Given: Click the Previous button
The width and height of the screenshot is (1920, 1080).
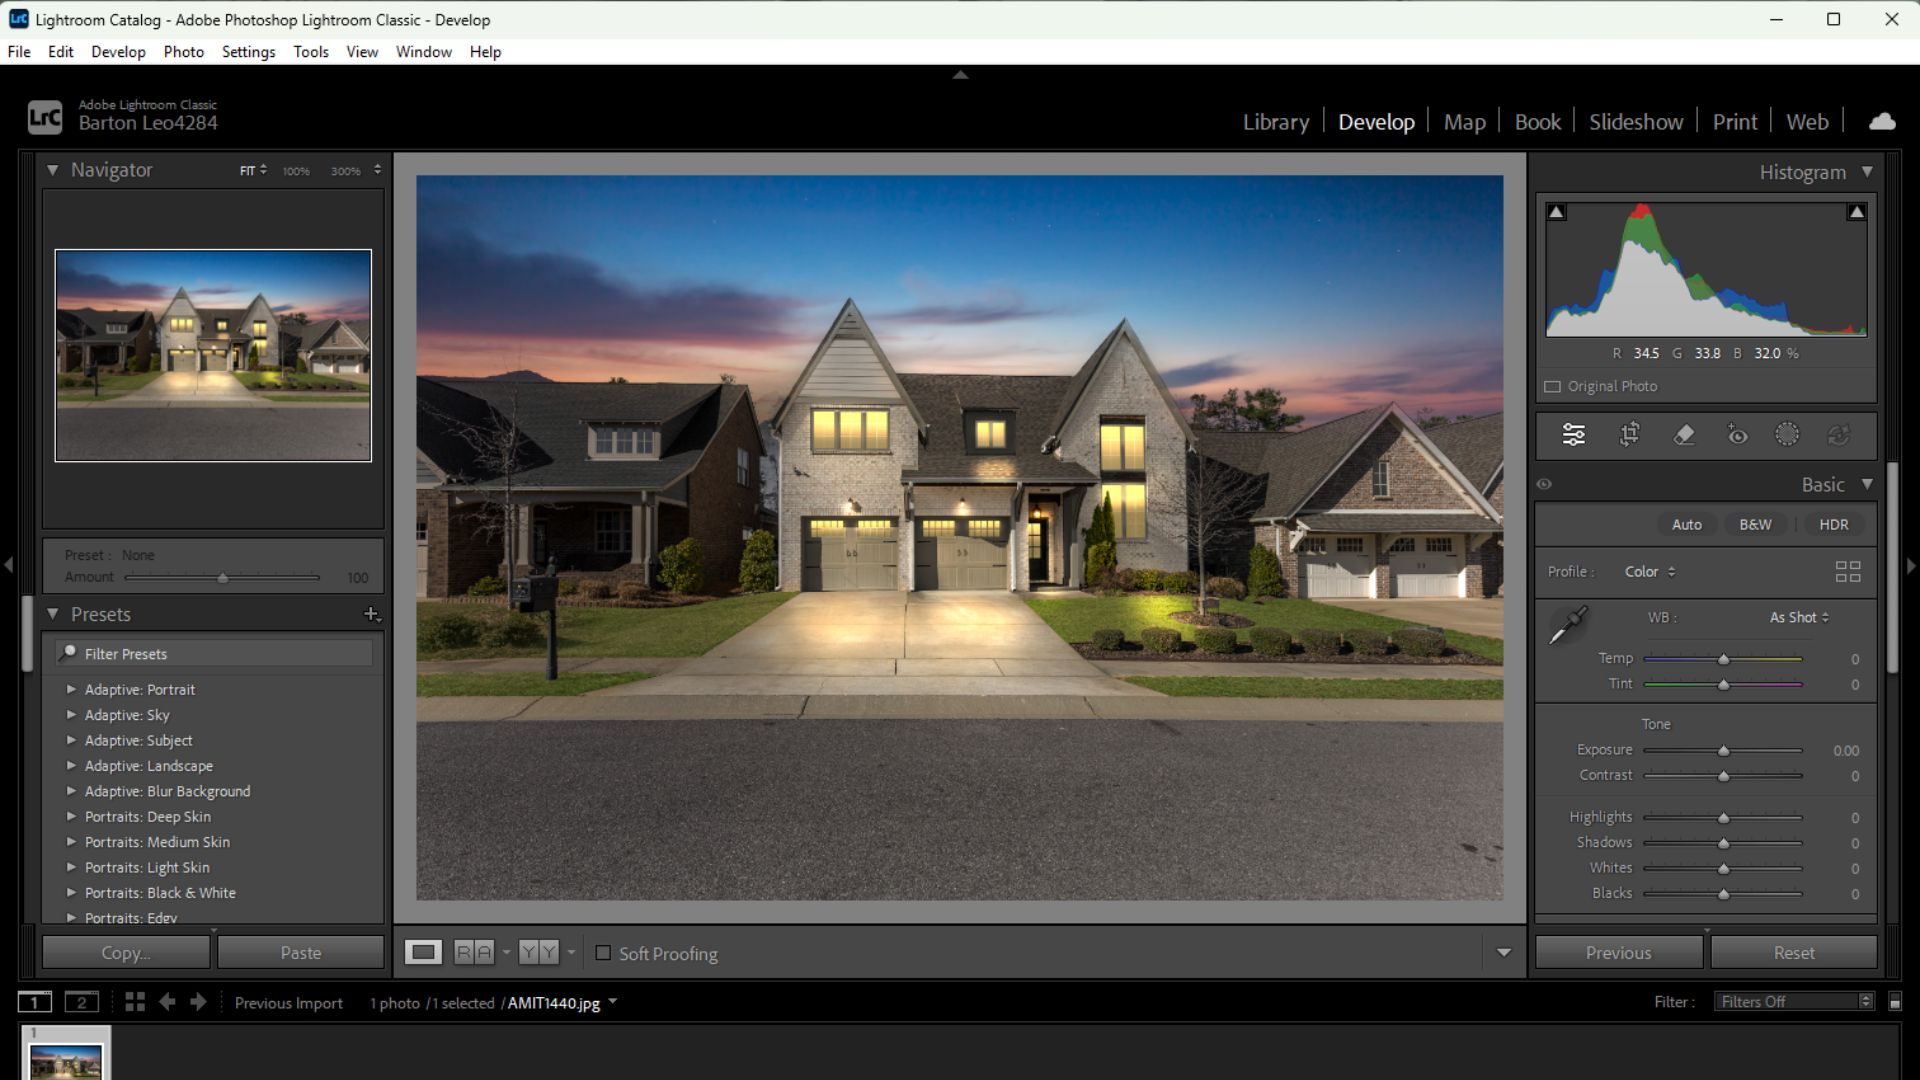Looking at the screenshot, I should 1618,953.
